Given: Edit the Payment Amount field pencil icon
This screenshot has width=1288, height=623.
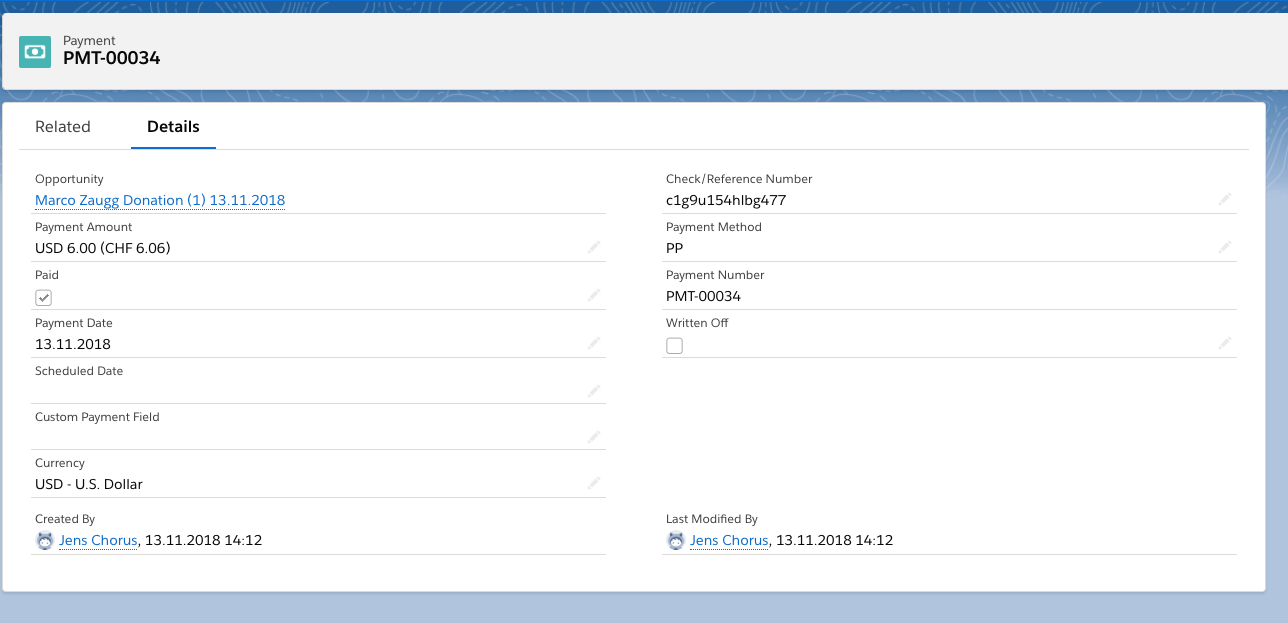Looking at the screenshot, I should [x=594, y=247].
